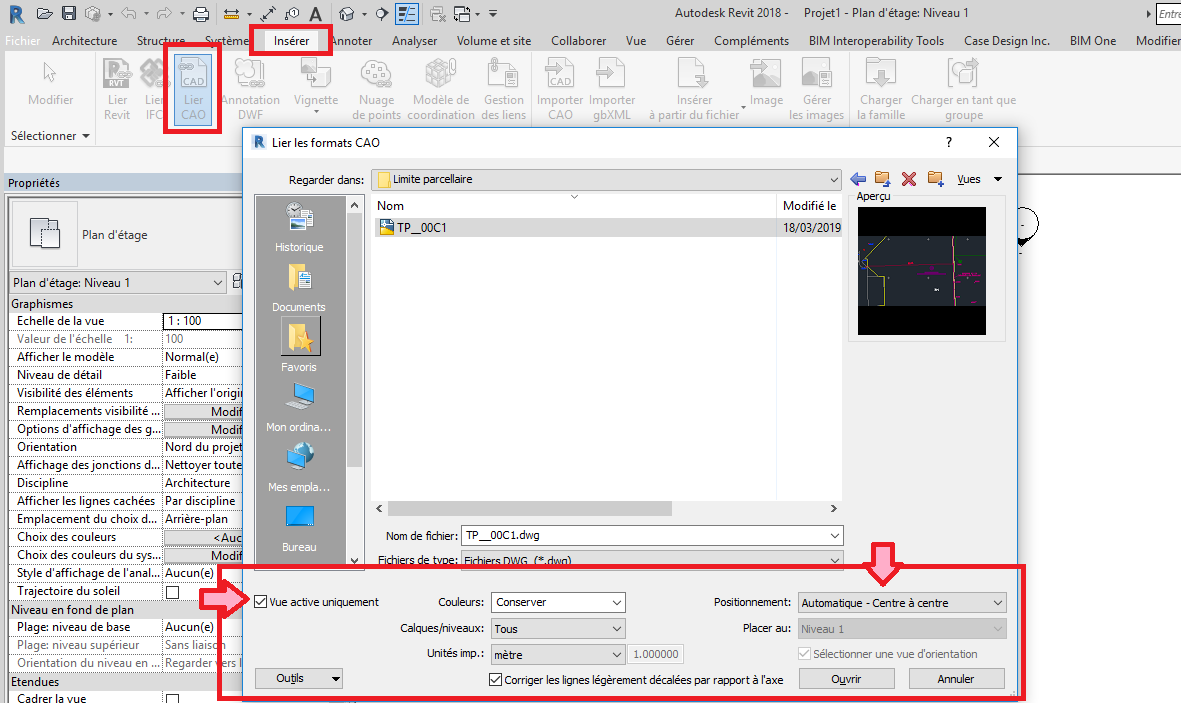Select the Text tool letter A icon
Screen dimensions: 1181x703
[x=316, y=14]
